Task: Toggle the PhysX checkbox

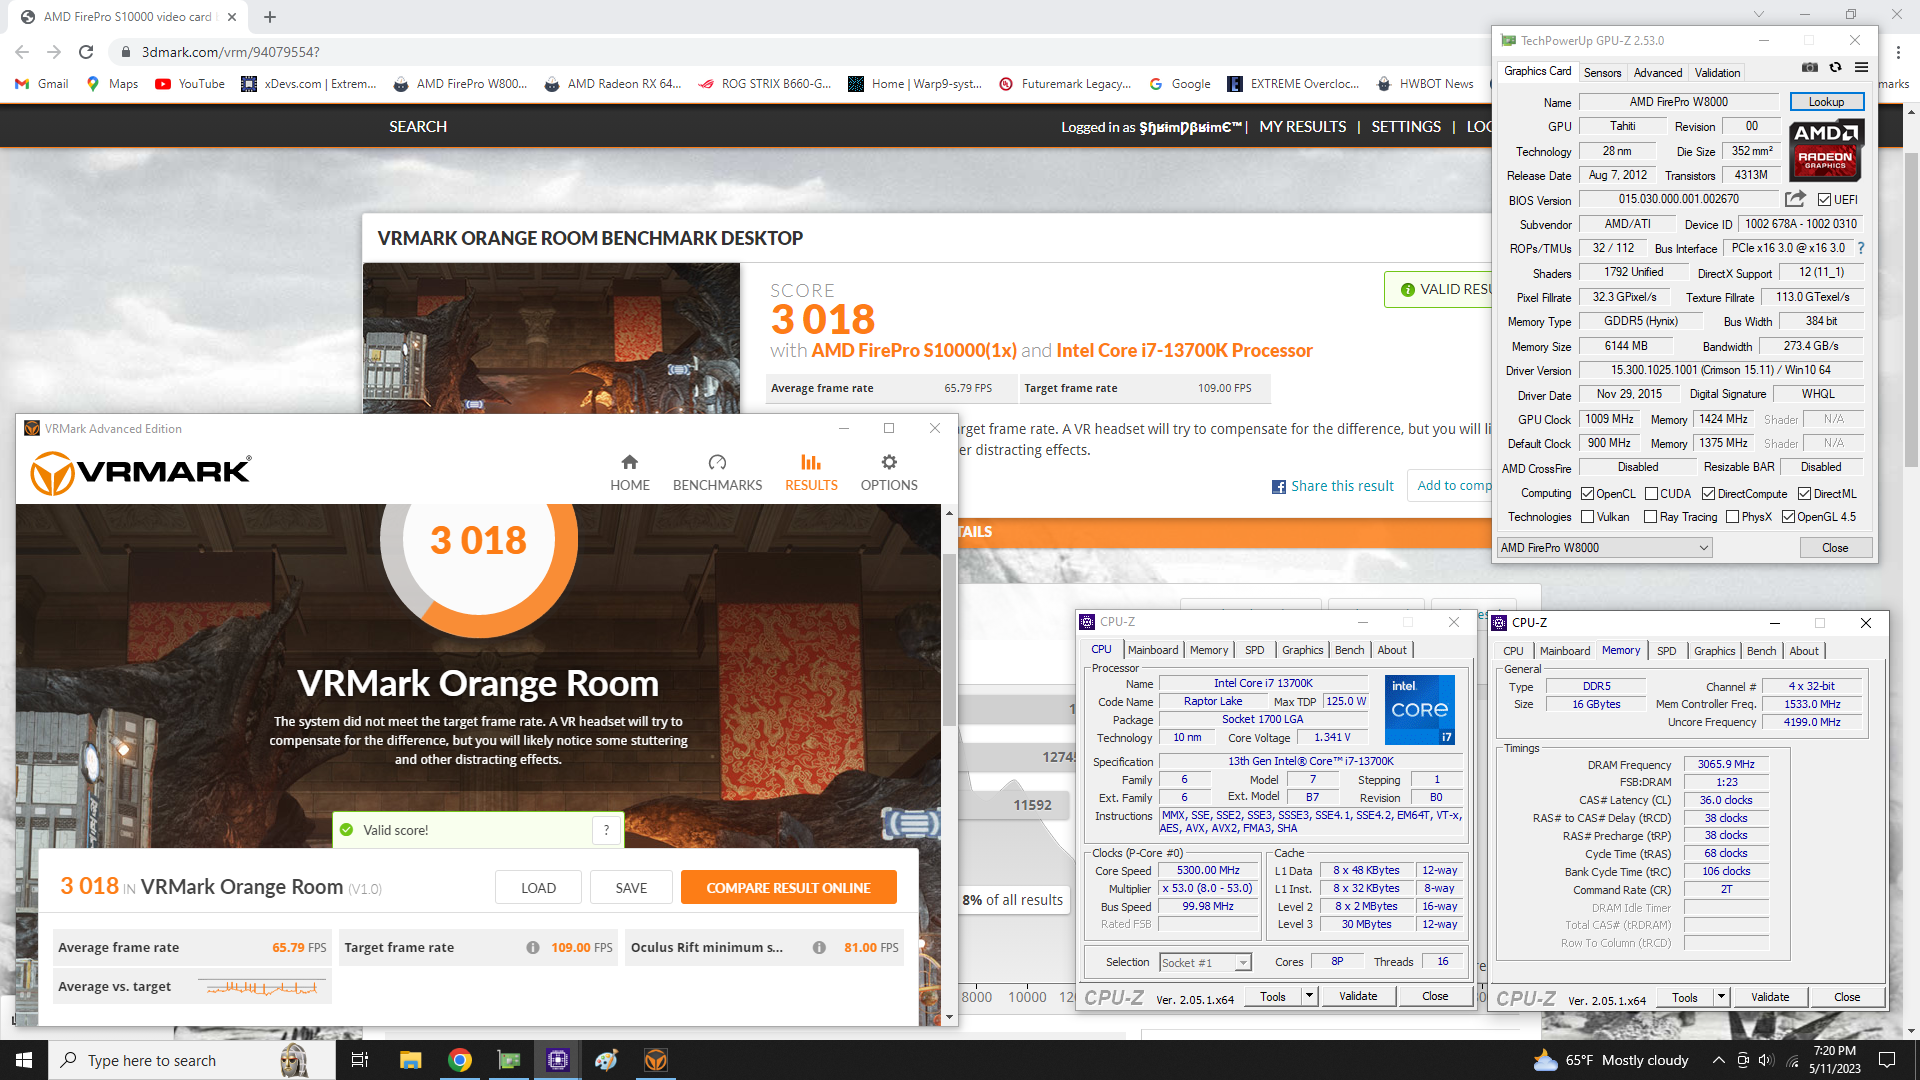Action: tap(1732, 517)
